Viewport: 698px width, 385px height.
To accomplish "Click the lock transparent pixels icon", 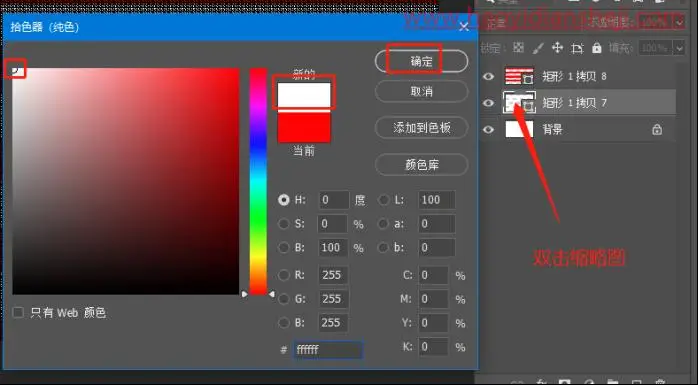I will [x=518, y=48].
